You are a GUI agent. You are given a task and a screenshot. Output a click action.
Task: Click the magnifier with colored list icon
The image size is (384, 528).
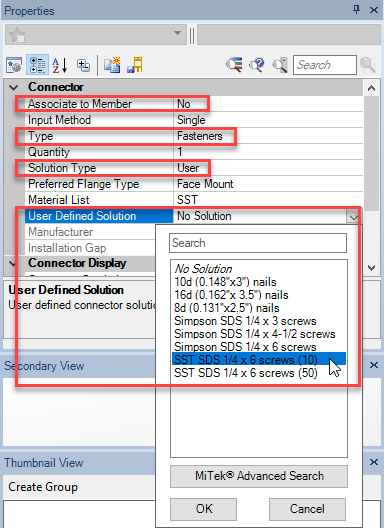[x=234, y=64]
